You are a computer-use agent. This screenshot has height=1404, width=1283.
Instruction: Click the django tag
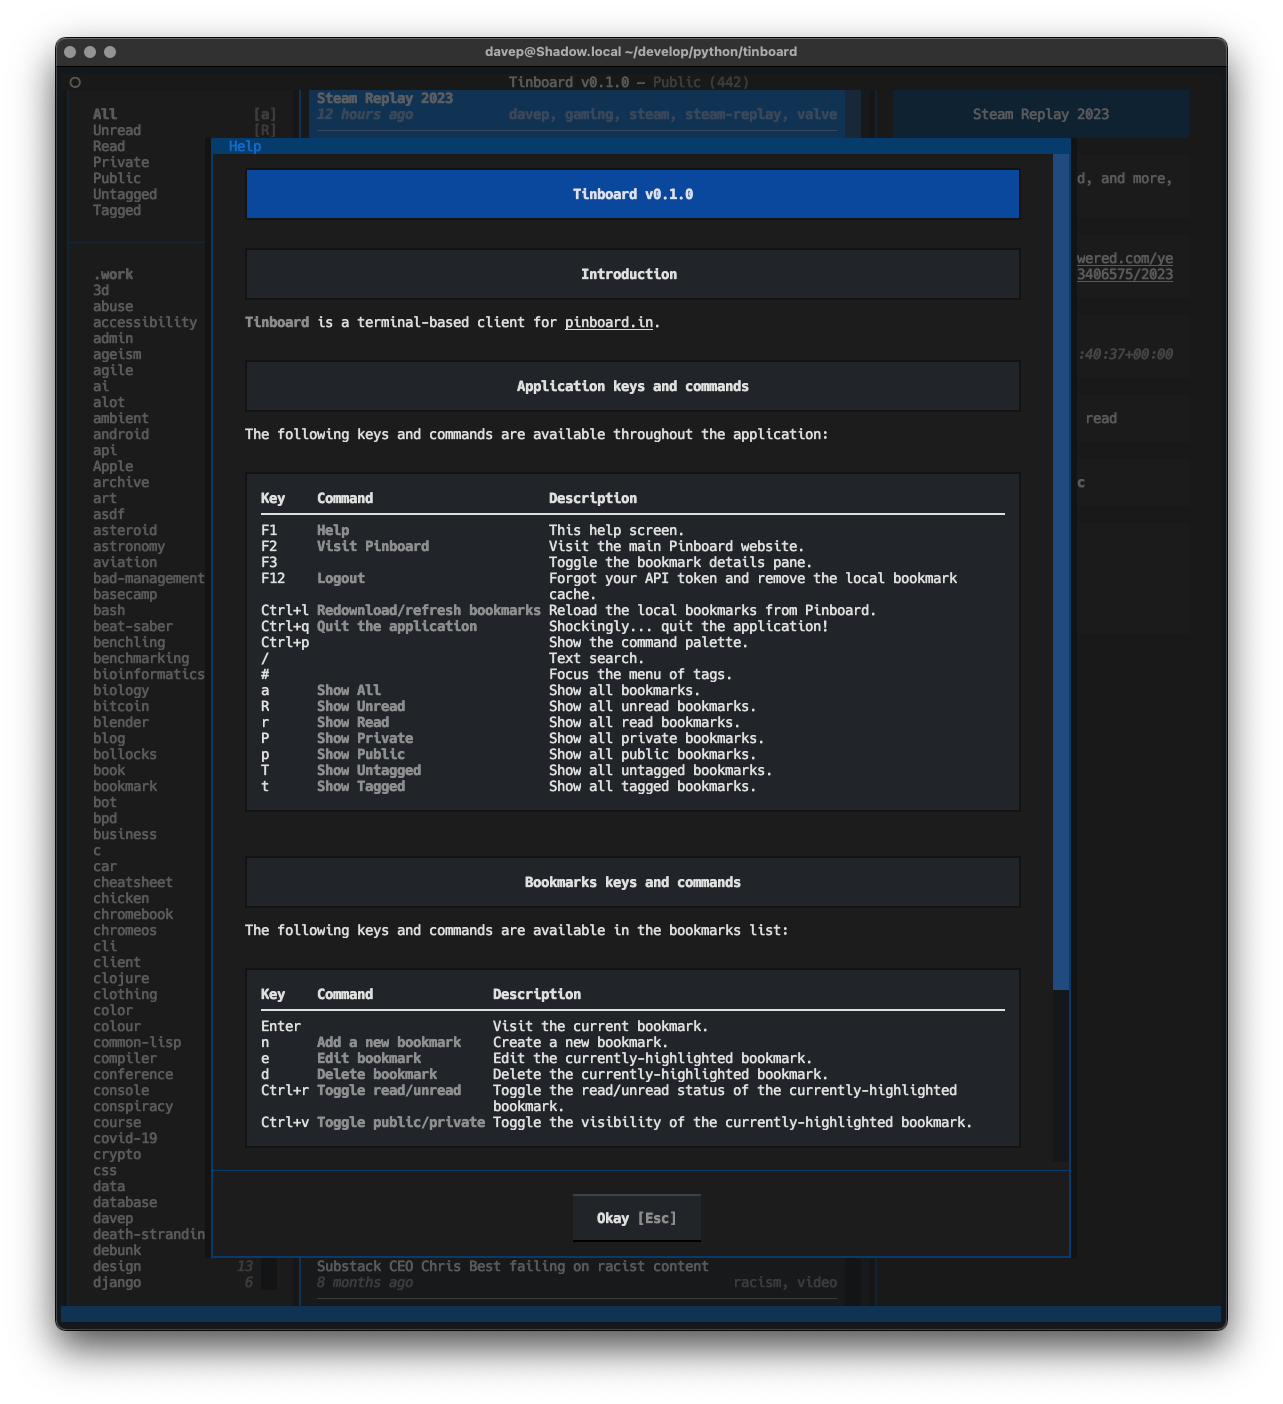tap(117, 1282)
